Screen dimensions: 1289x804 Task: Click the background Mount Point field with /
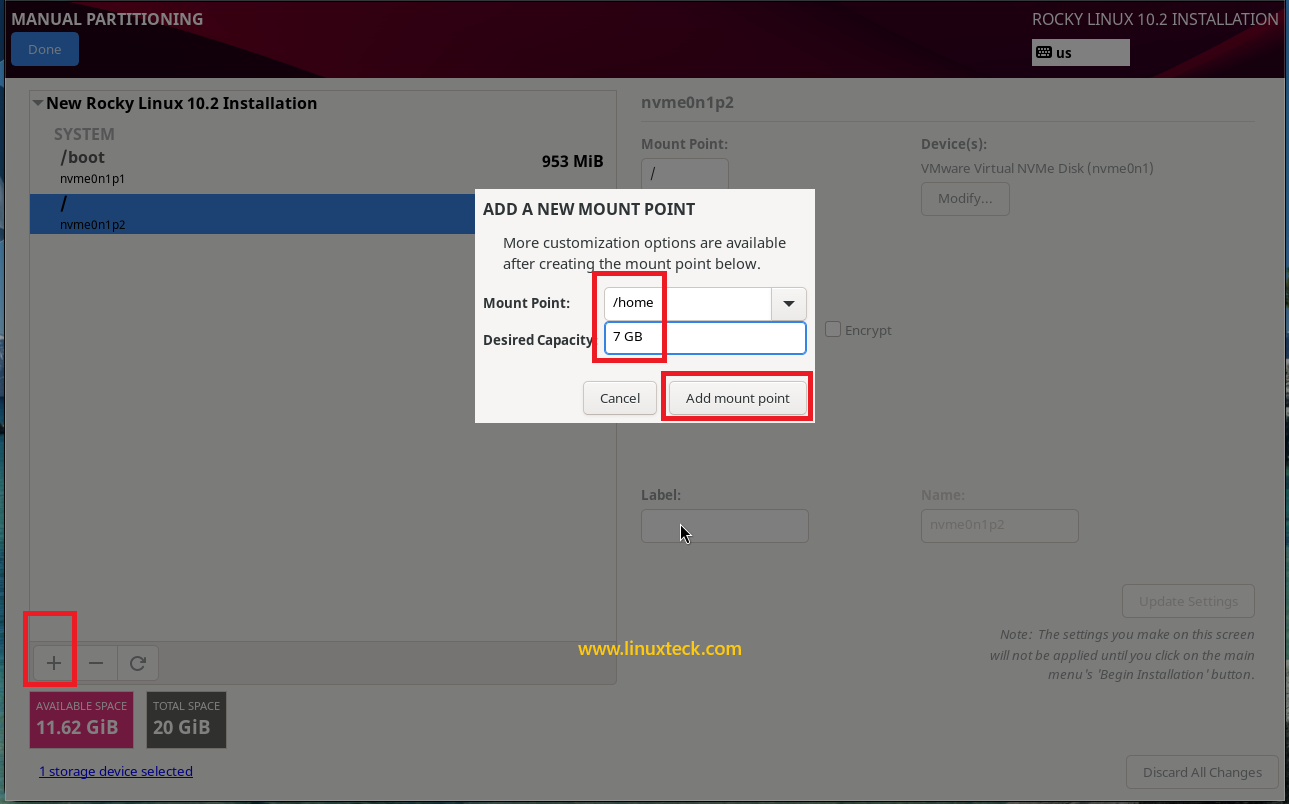[x=685, y=174]
